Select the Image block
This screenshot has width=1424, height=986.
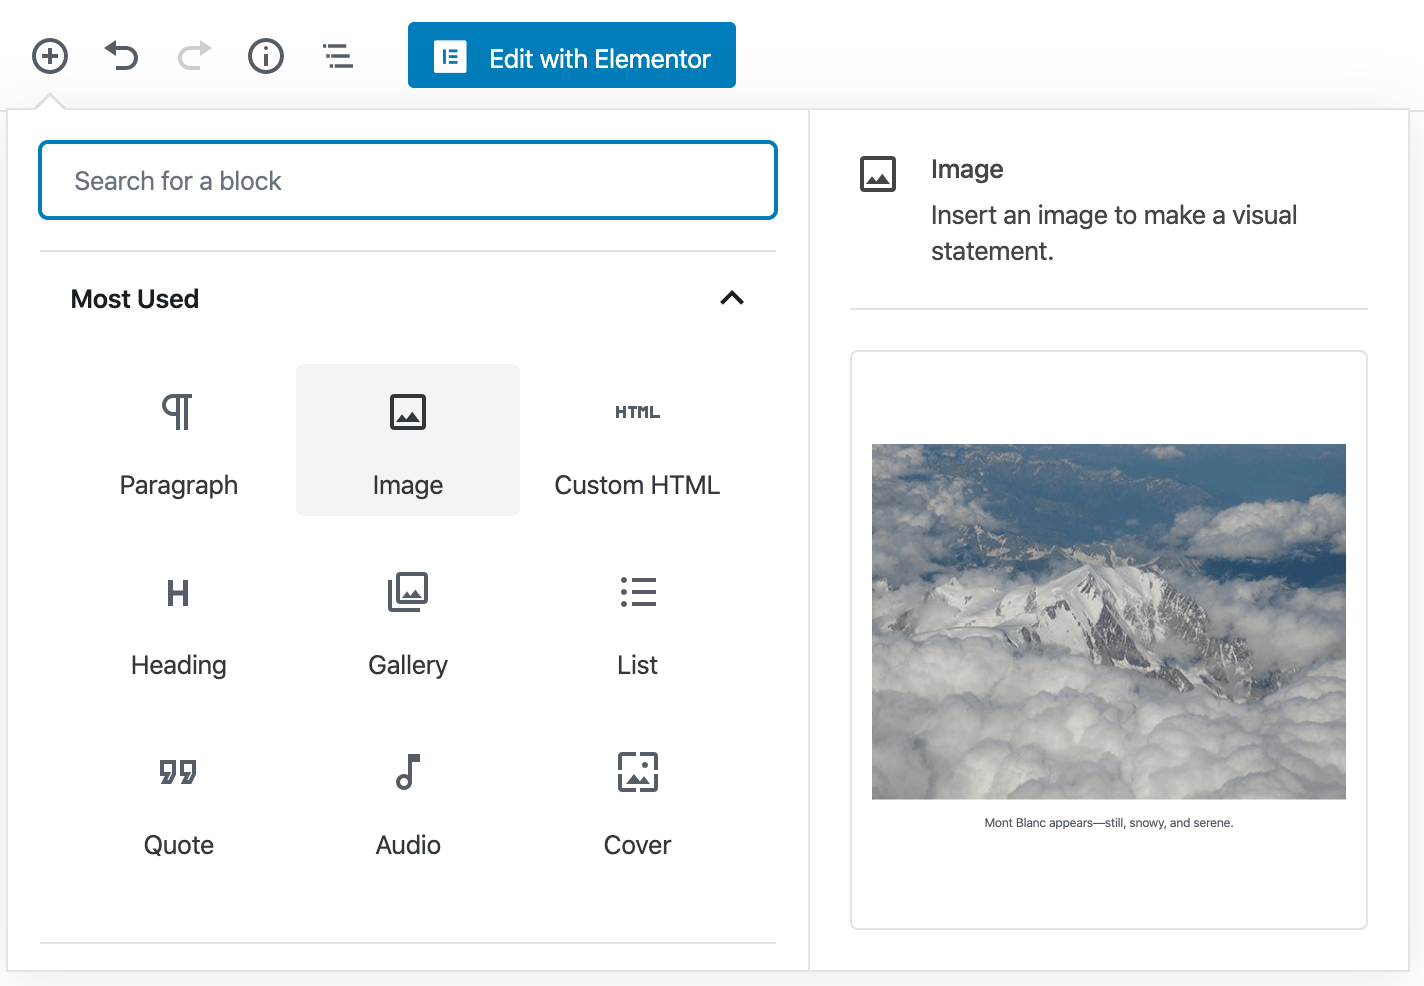(x=408, y=441)
